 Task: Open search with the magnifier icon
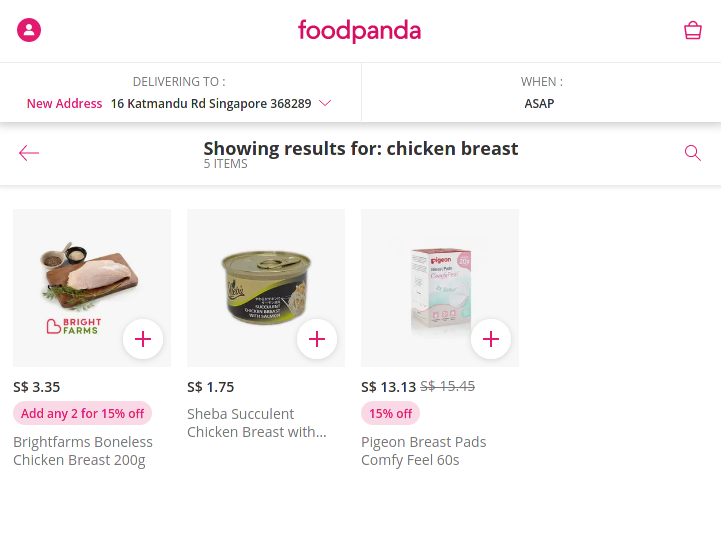point(692,153)
